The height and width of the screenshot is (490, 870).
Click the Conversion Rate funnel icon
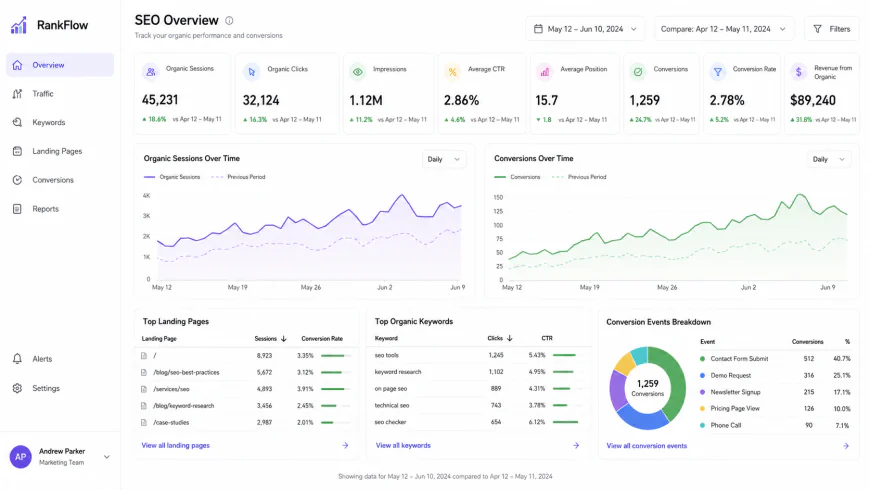(x=718, y=72)
